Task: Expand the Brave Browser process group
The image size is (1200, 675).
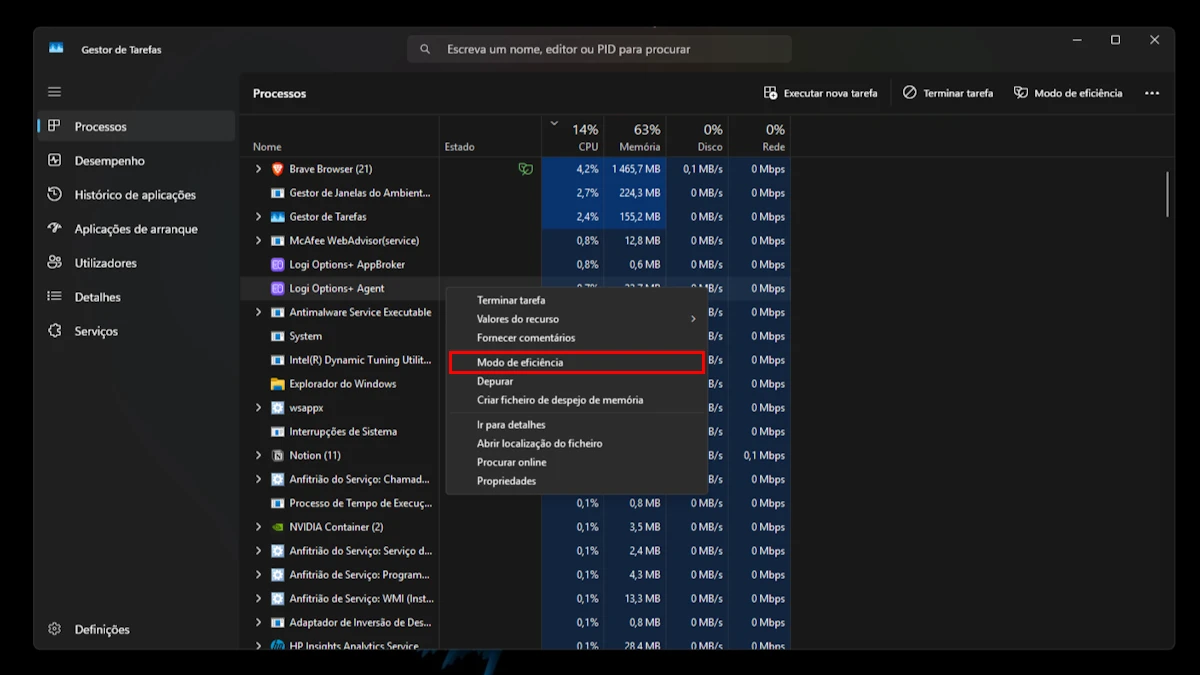Action: tap(258, 169)
